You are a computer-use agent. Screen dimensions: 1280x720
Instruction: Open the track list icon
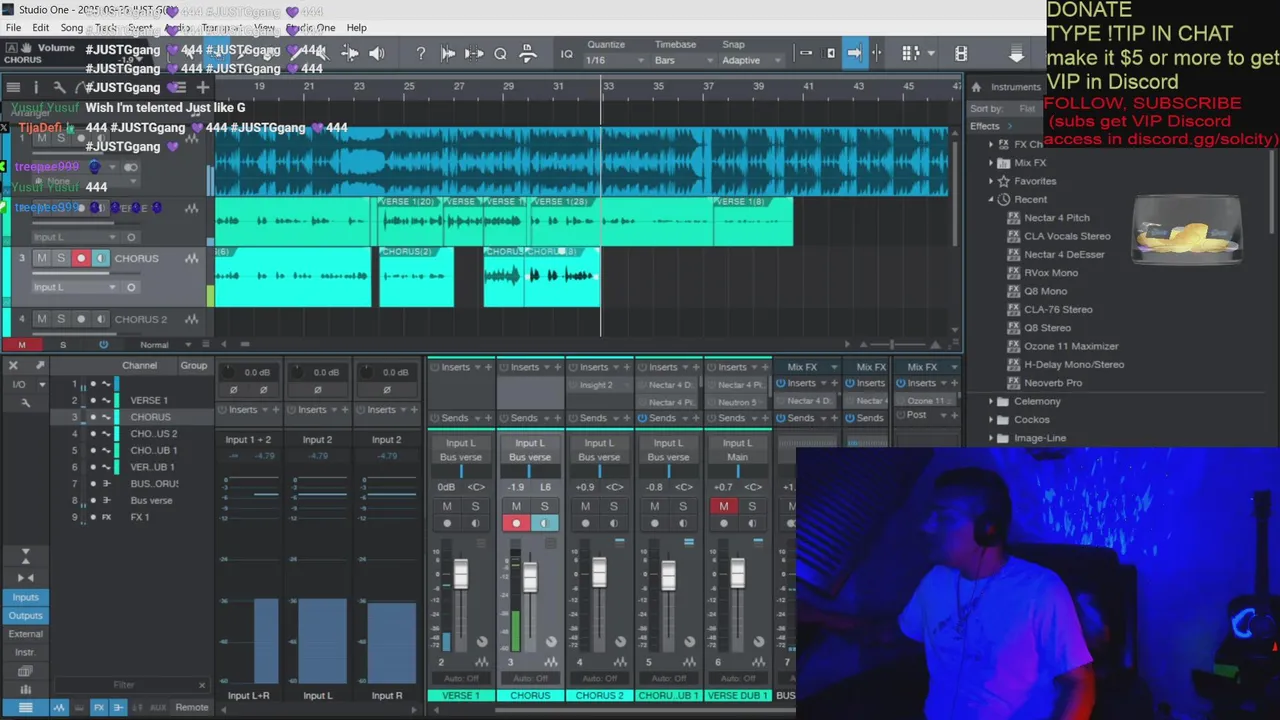point(14,88)
